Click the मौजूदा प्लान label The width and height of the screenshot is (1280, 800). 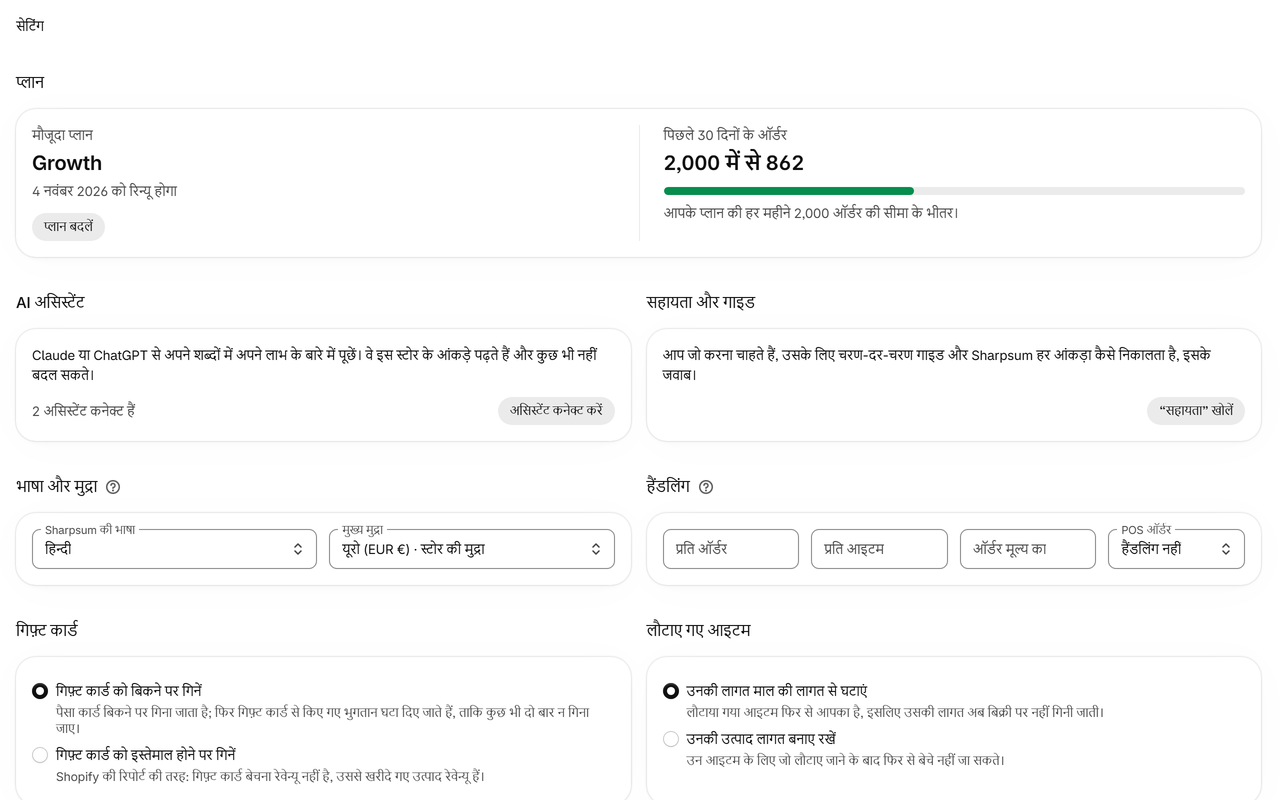click(x=62, y=135)
